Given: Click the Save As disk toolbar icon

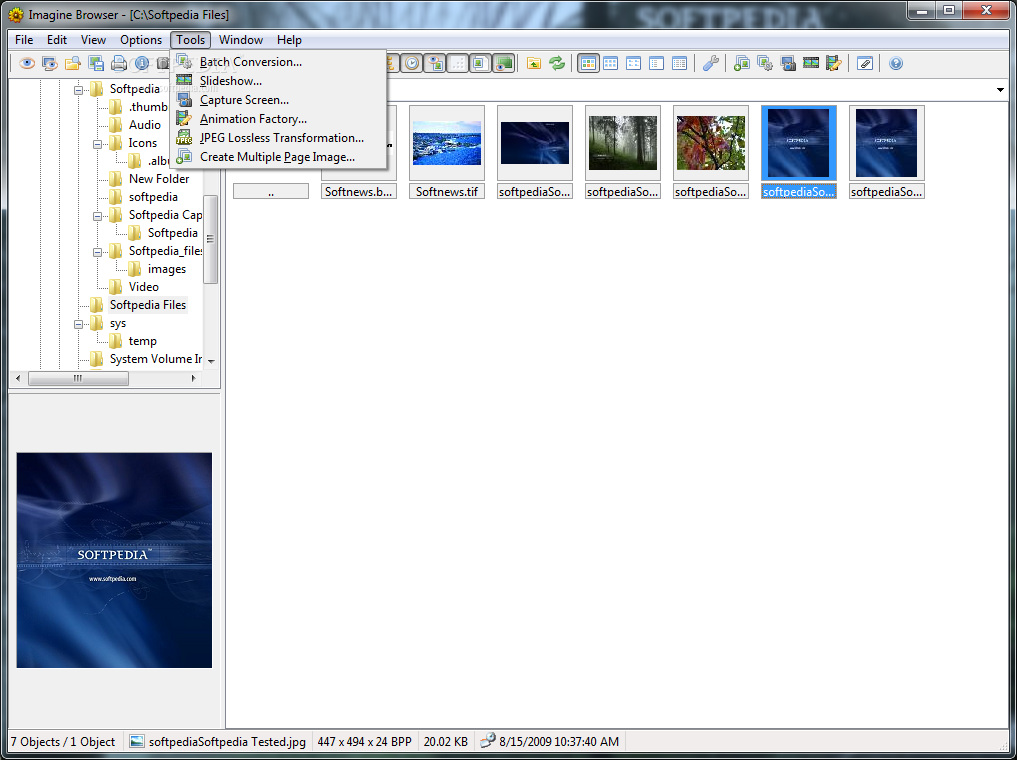Looking at the screenshot, I should (95, 64).
